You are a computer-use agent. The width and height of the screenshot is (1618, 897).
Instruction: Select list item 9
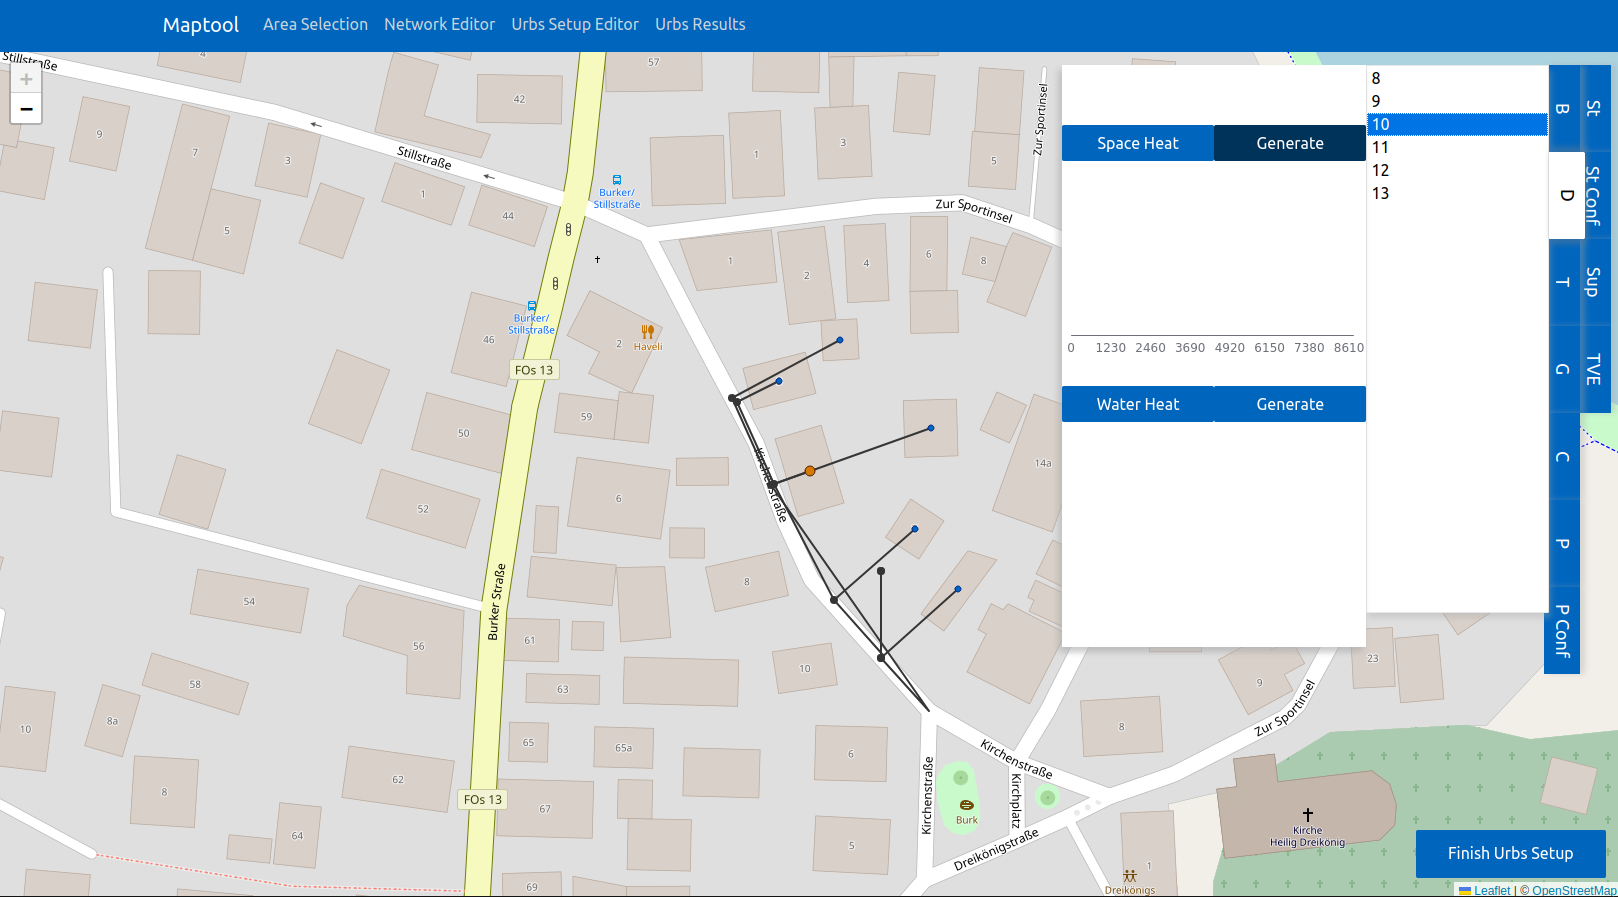pos(1457,101)
